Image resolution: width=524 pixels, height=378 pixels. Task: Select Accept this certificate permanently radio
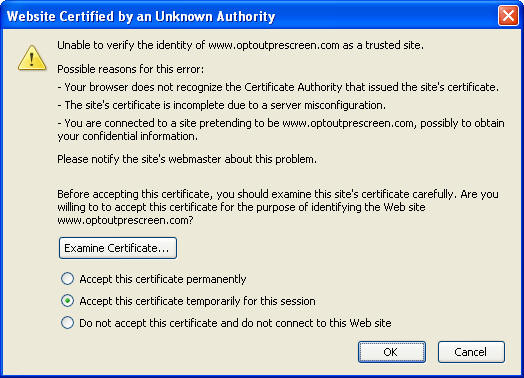67,279
